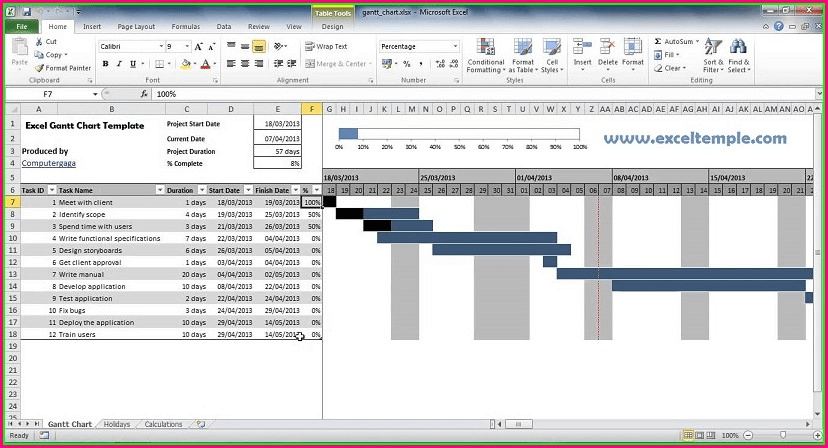The image size is (828, 448).
Task: Click Decrease Decimal icon
Action: 454,64
